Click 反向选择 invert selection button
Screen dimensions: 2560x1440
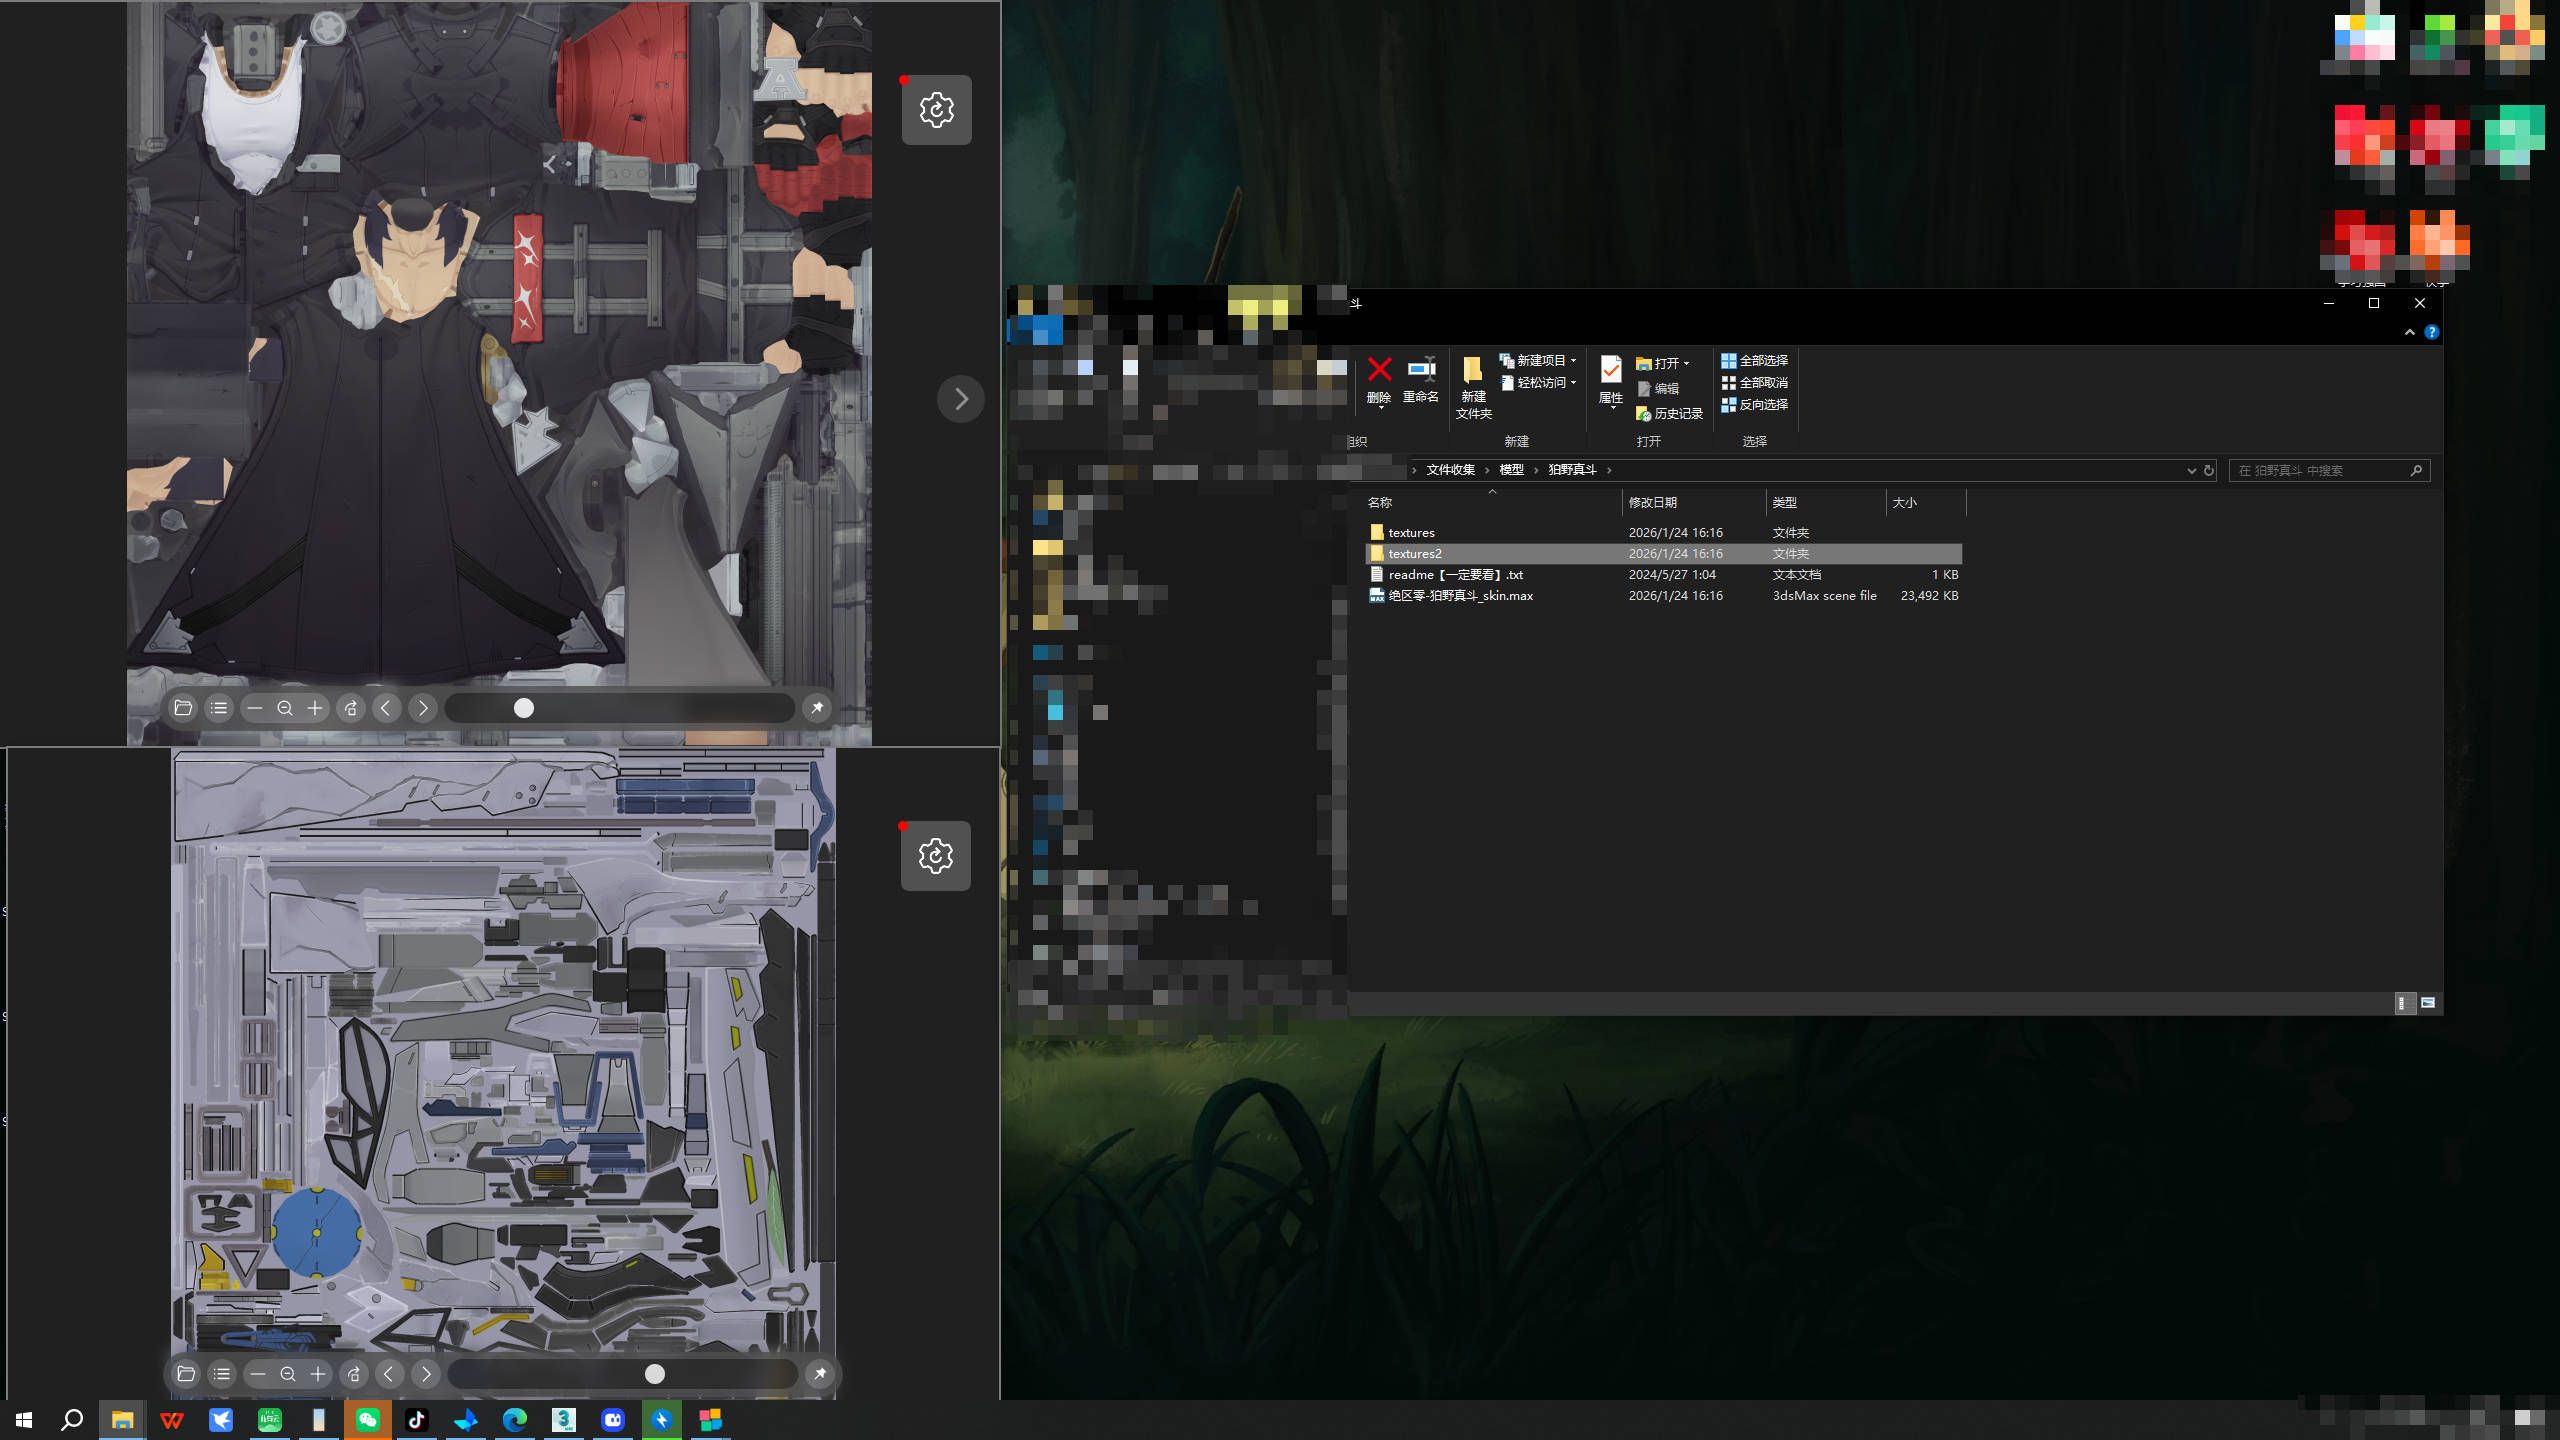point(1754,405)
